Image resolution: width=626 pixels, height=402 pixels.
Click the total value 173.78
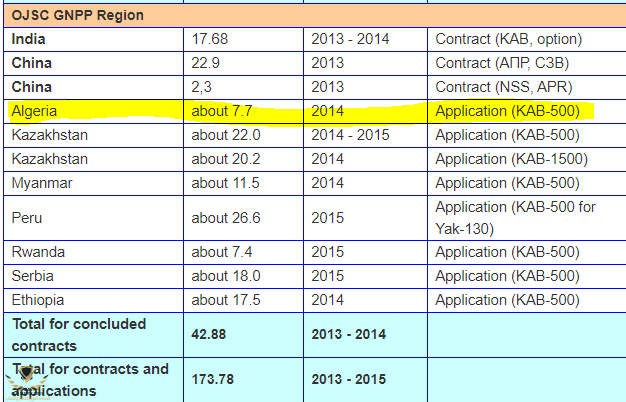click(x=212, y=379)
